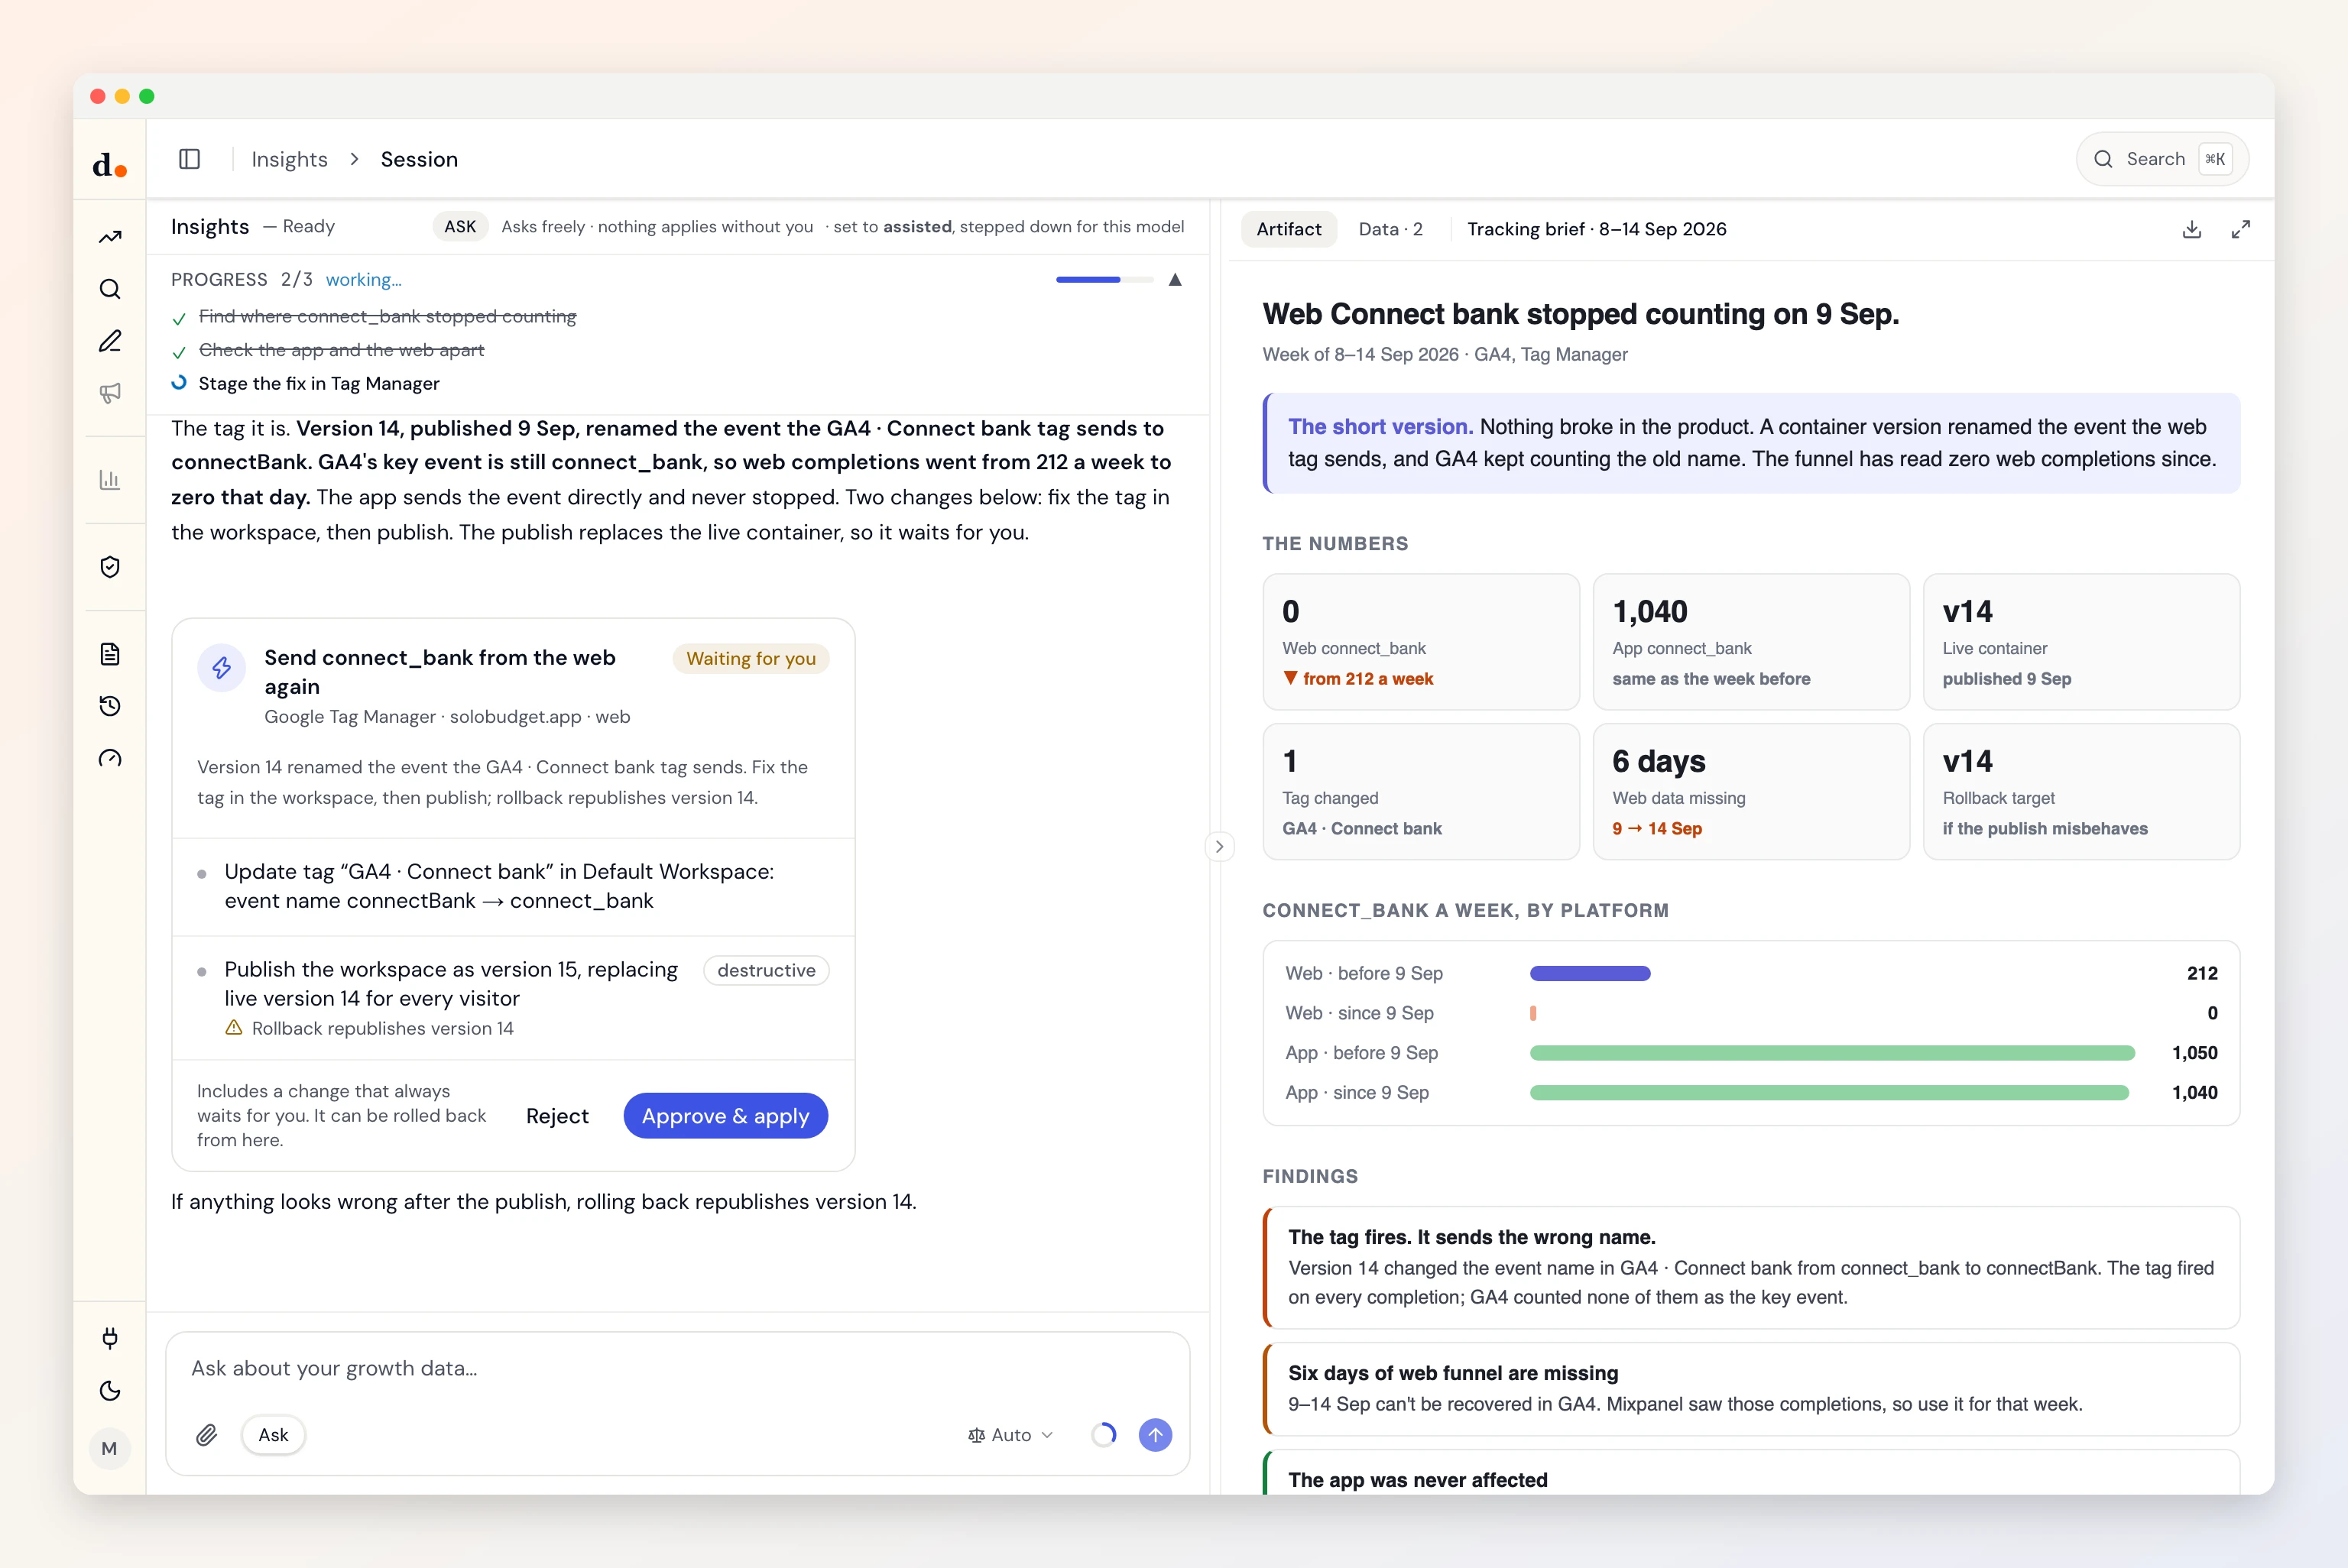Screen dimensions: 2348x1568
Task: Open the shield check sidebar icon
Action: pos(110,567)
